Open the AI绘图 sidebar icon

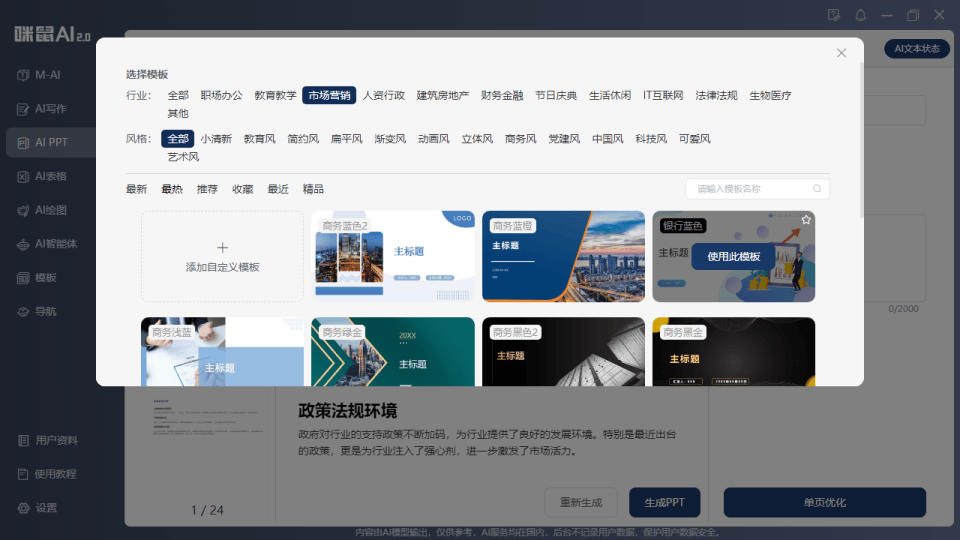coord(23,211)
